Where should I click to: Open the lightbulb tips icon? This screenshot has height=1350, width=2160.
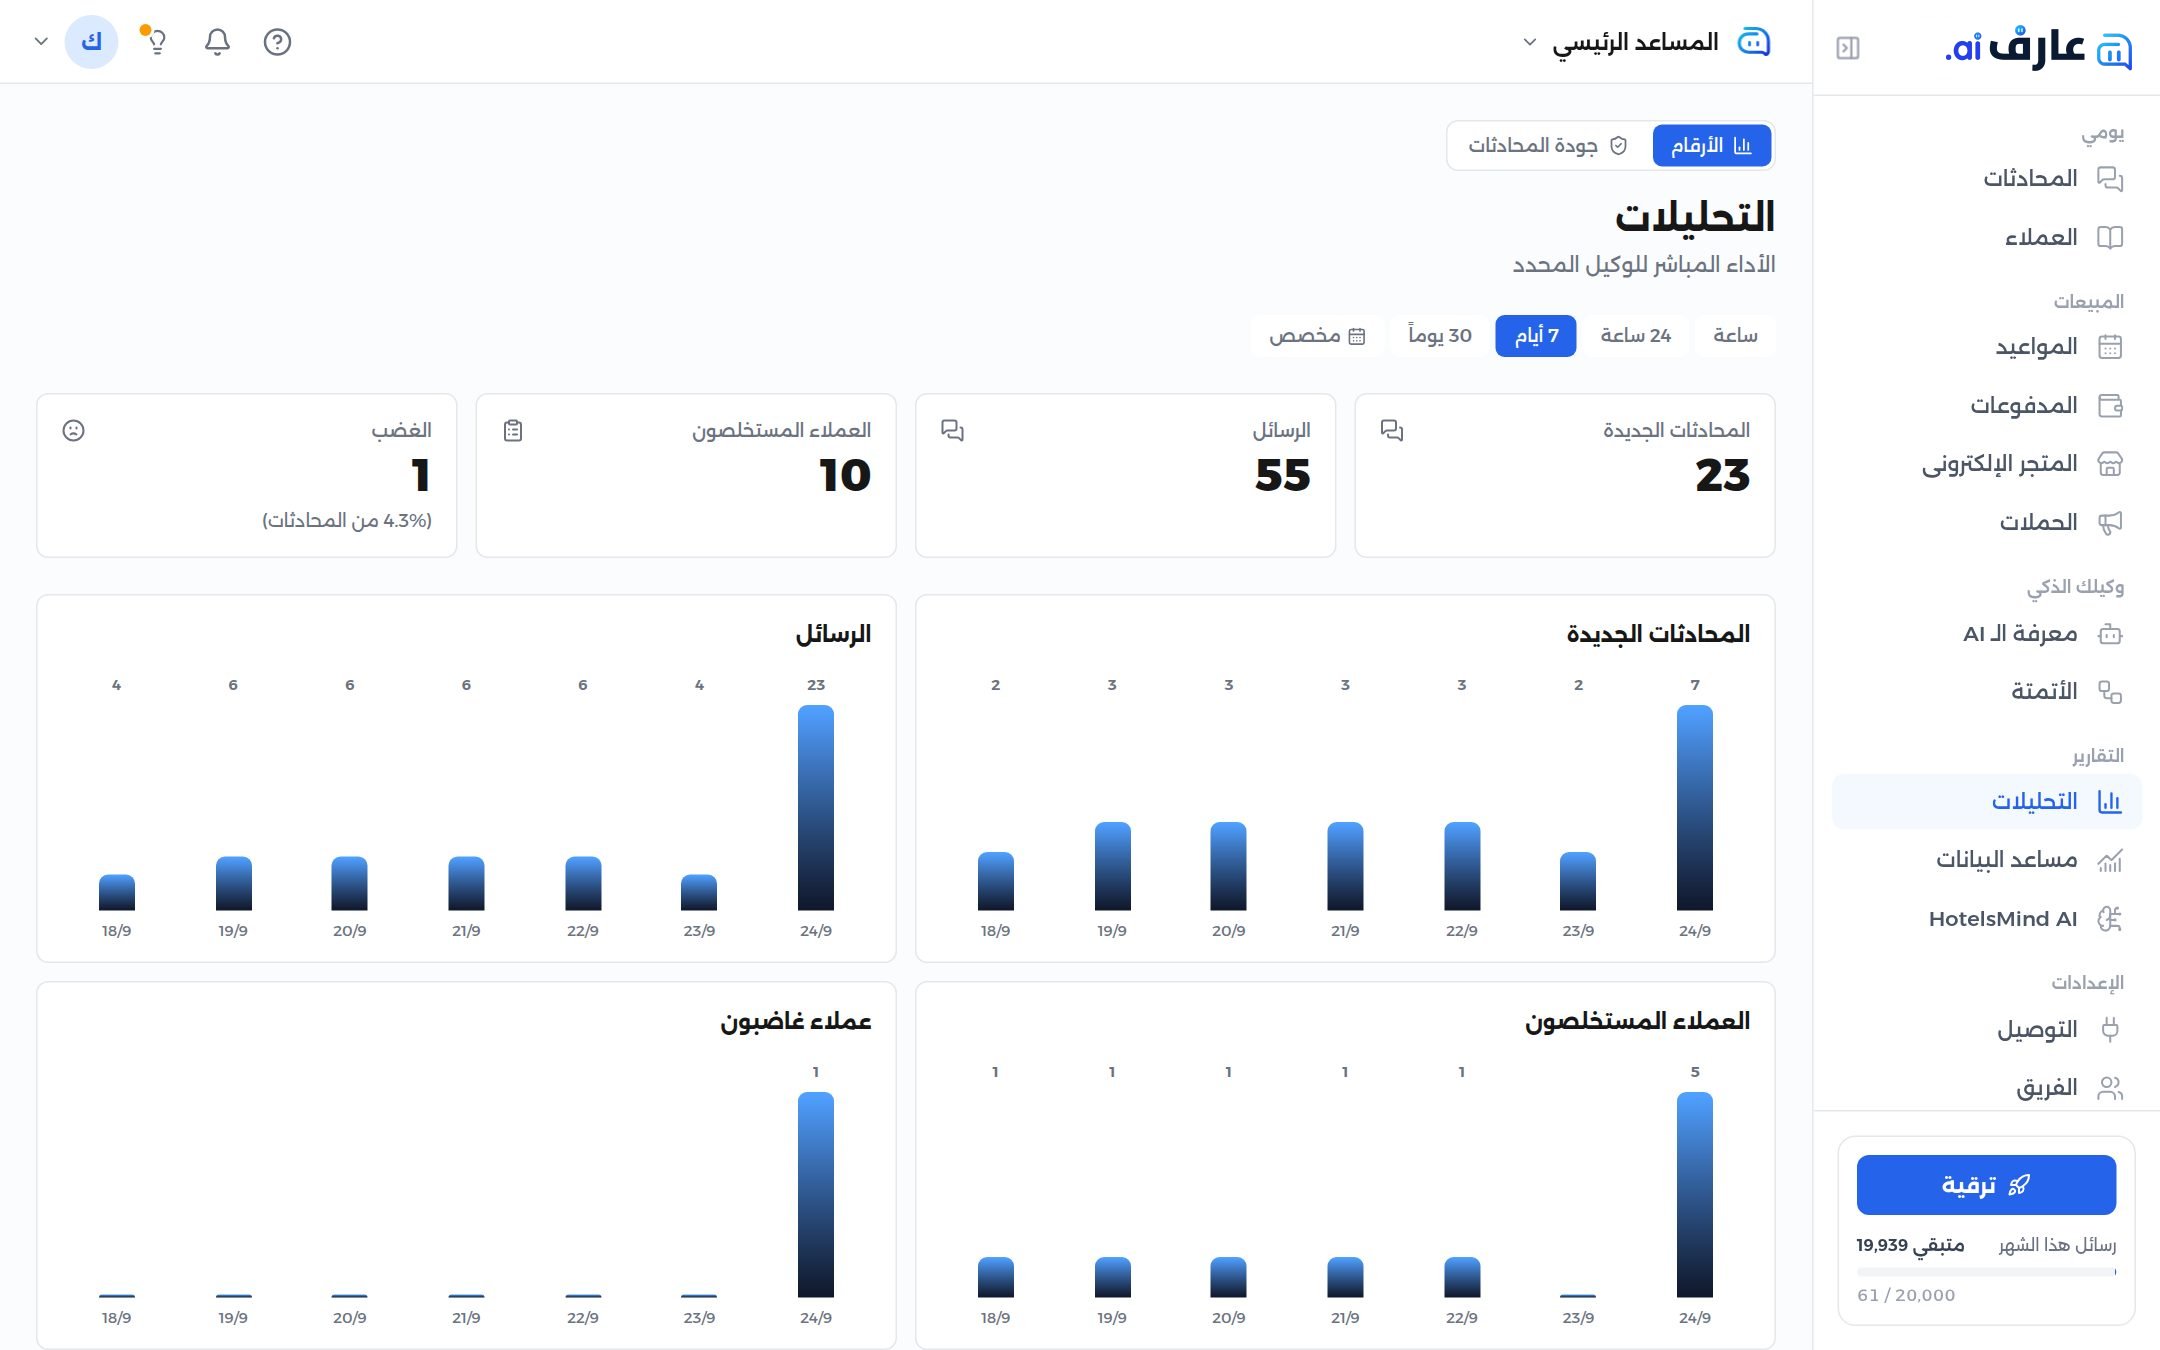click(x=155, y=41)
